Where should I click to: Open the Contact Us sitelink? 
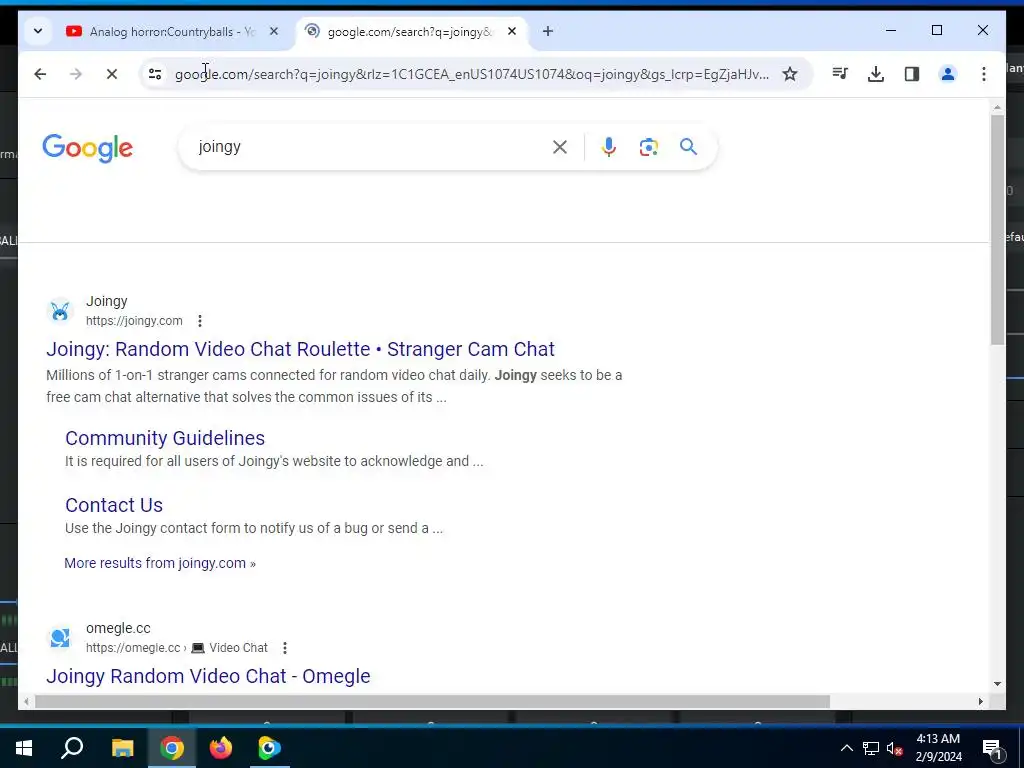[x=114, y=505]
